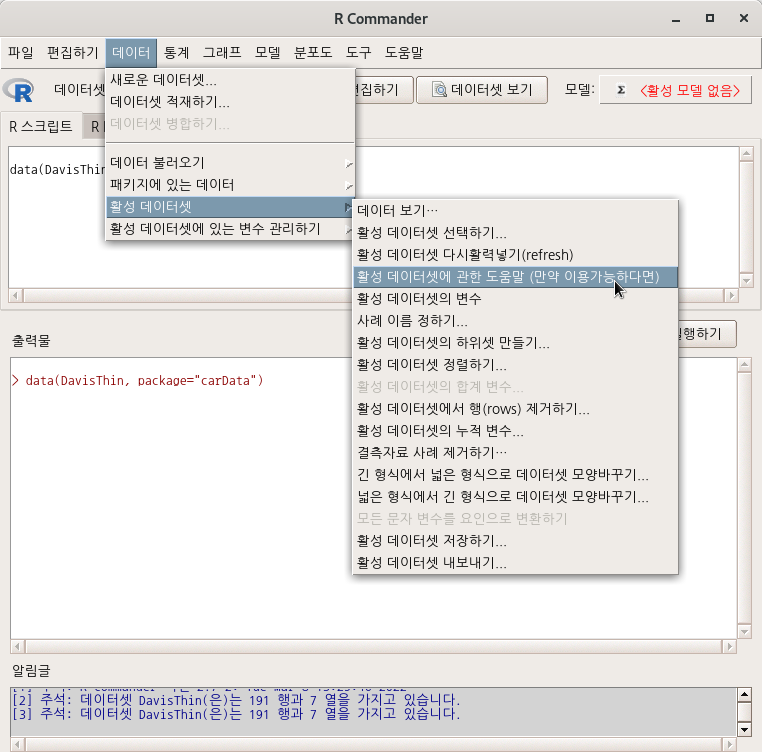Click script editor scroll down arrow
This screenshot has height=752, width=762.
746,280
